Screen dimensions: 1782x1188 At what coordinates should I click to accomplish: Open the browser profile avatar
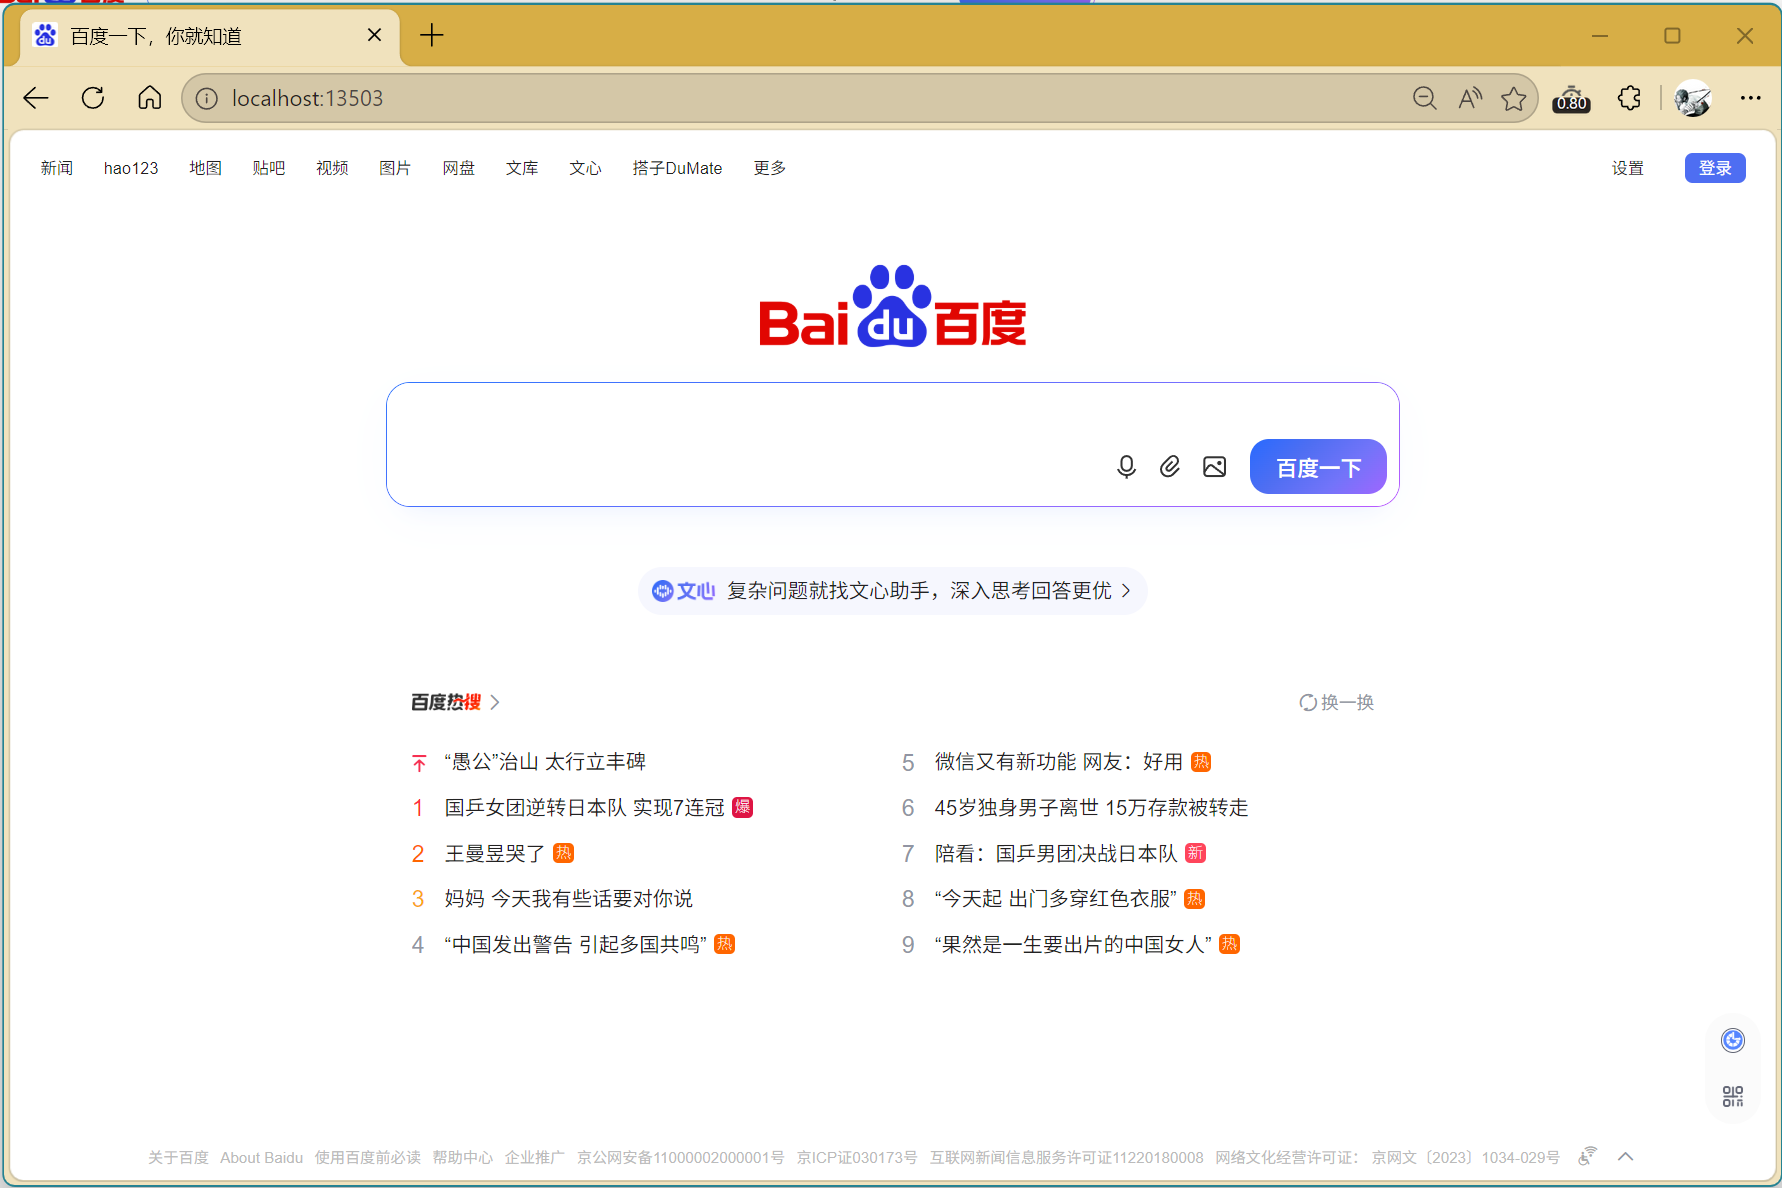[1693, 98]
